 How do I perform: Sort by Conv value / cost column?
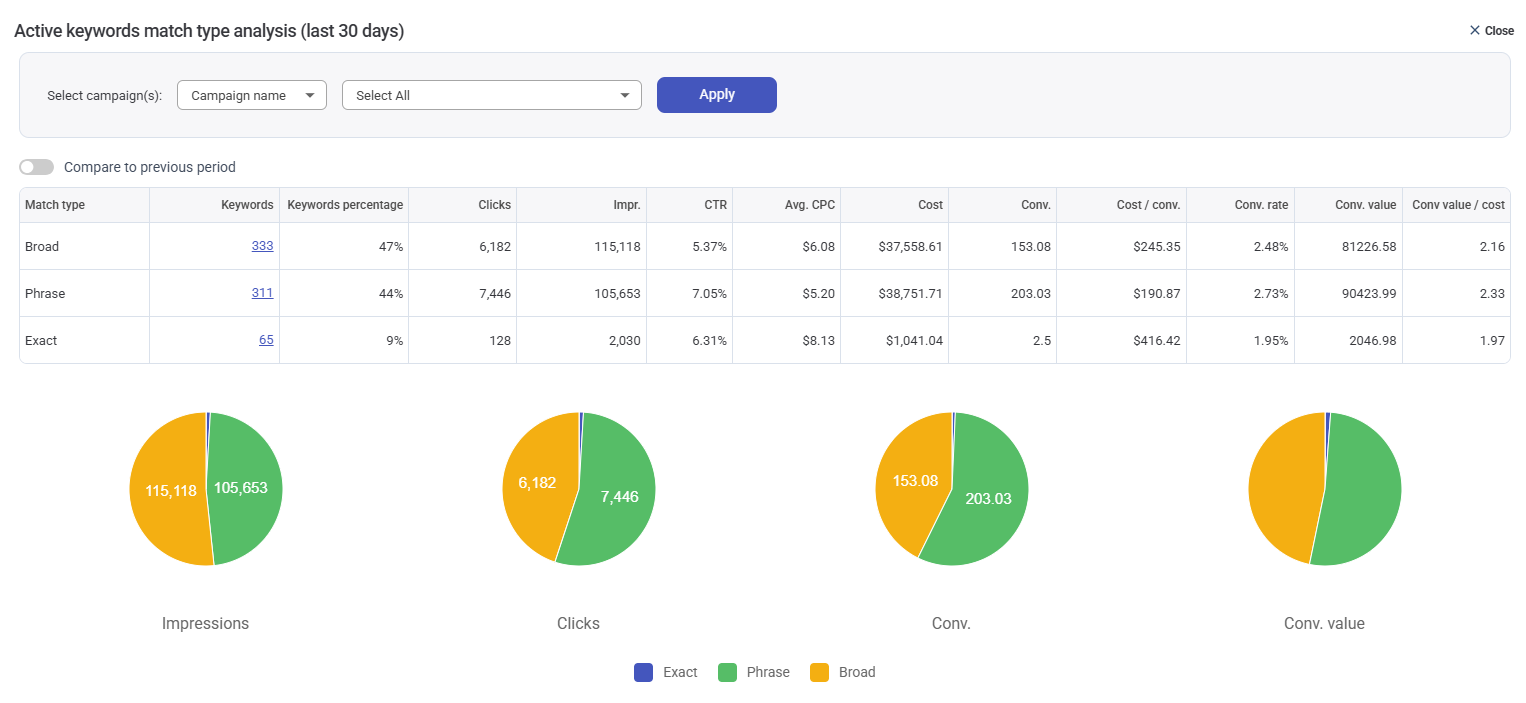tap(1458, 205)
